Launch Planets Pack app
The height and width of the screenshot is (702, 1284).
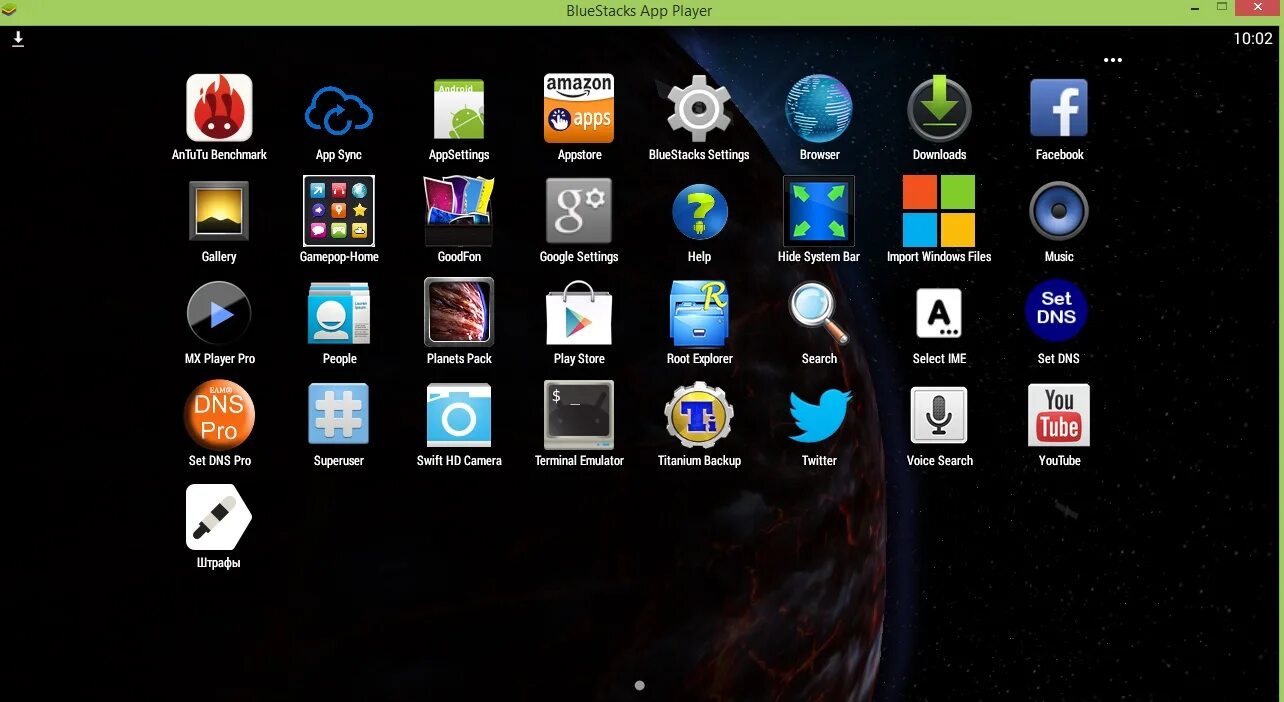[x=459, y=313]
